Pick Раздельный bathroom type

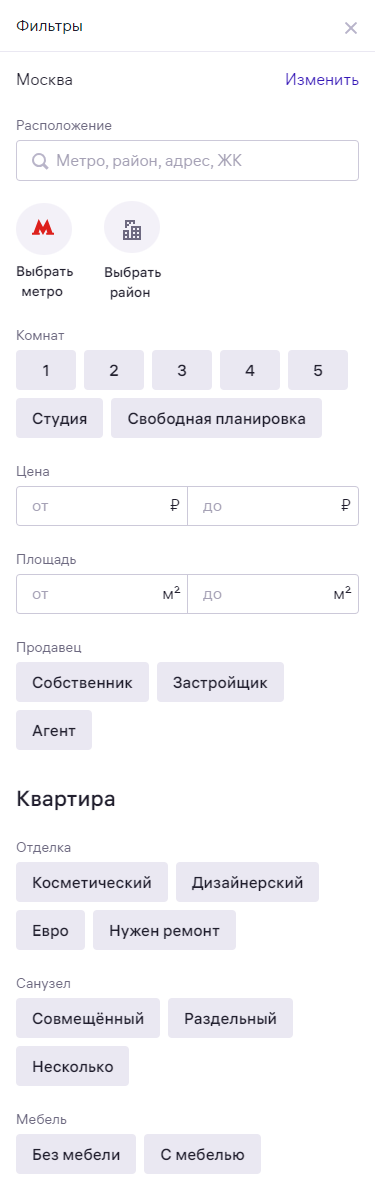pyautogui.click(x=230, y=1018)
